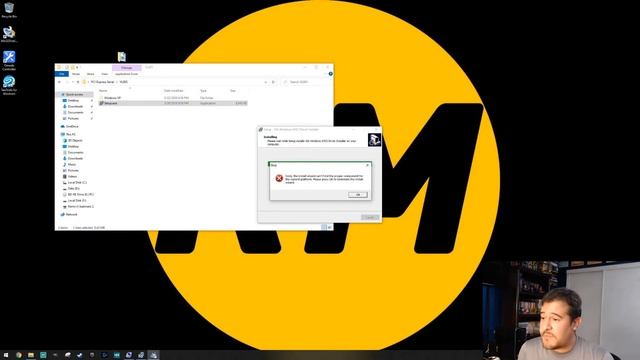The width and height of the screenshot is (640, 360).
Task: Click Cancel in the Setup window
Action: 370,217
